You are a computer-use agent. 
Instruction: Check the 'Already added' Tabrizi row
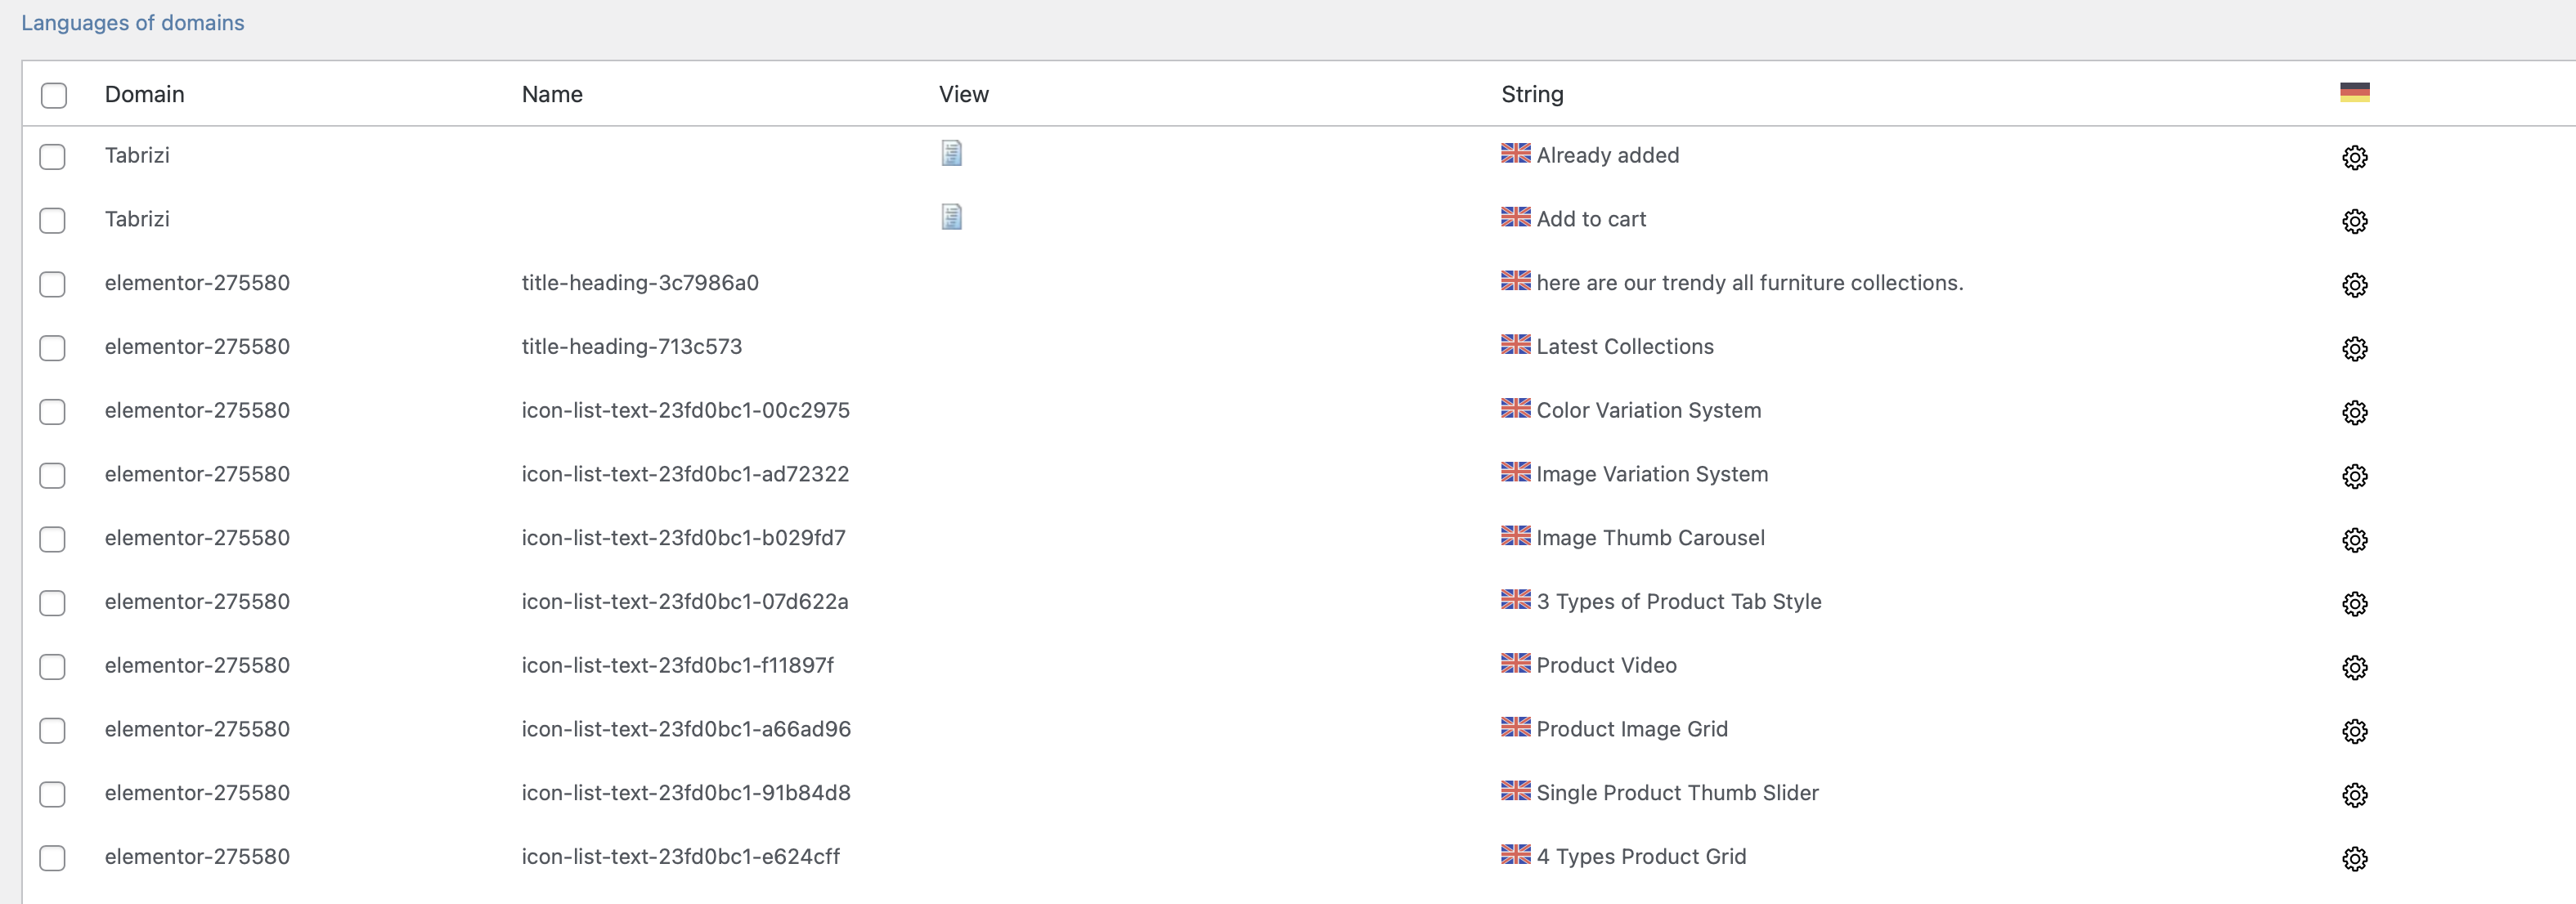click(x=52, y=157)
